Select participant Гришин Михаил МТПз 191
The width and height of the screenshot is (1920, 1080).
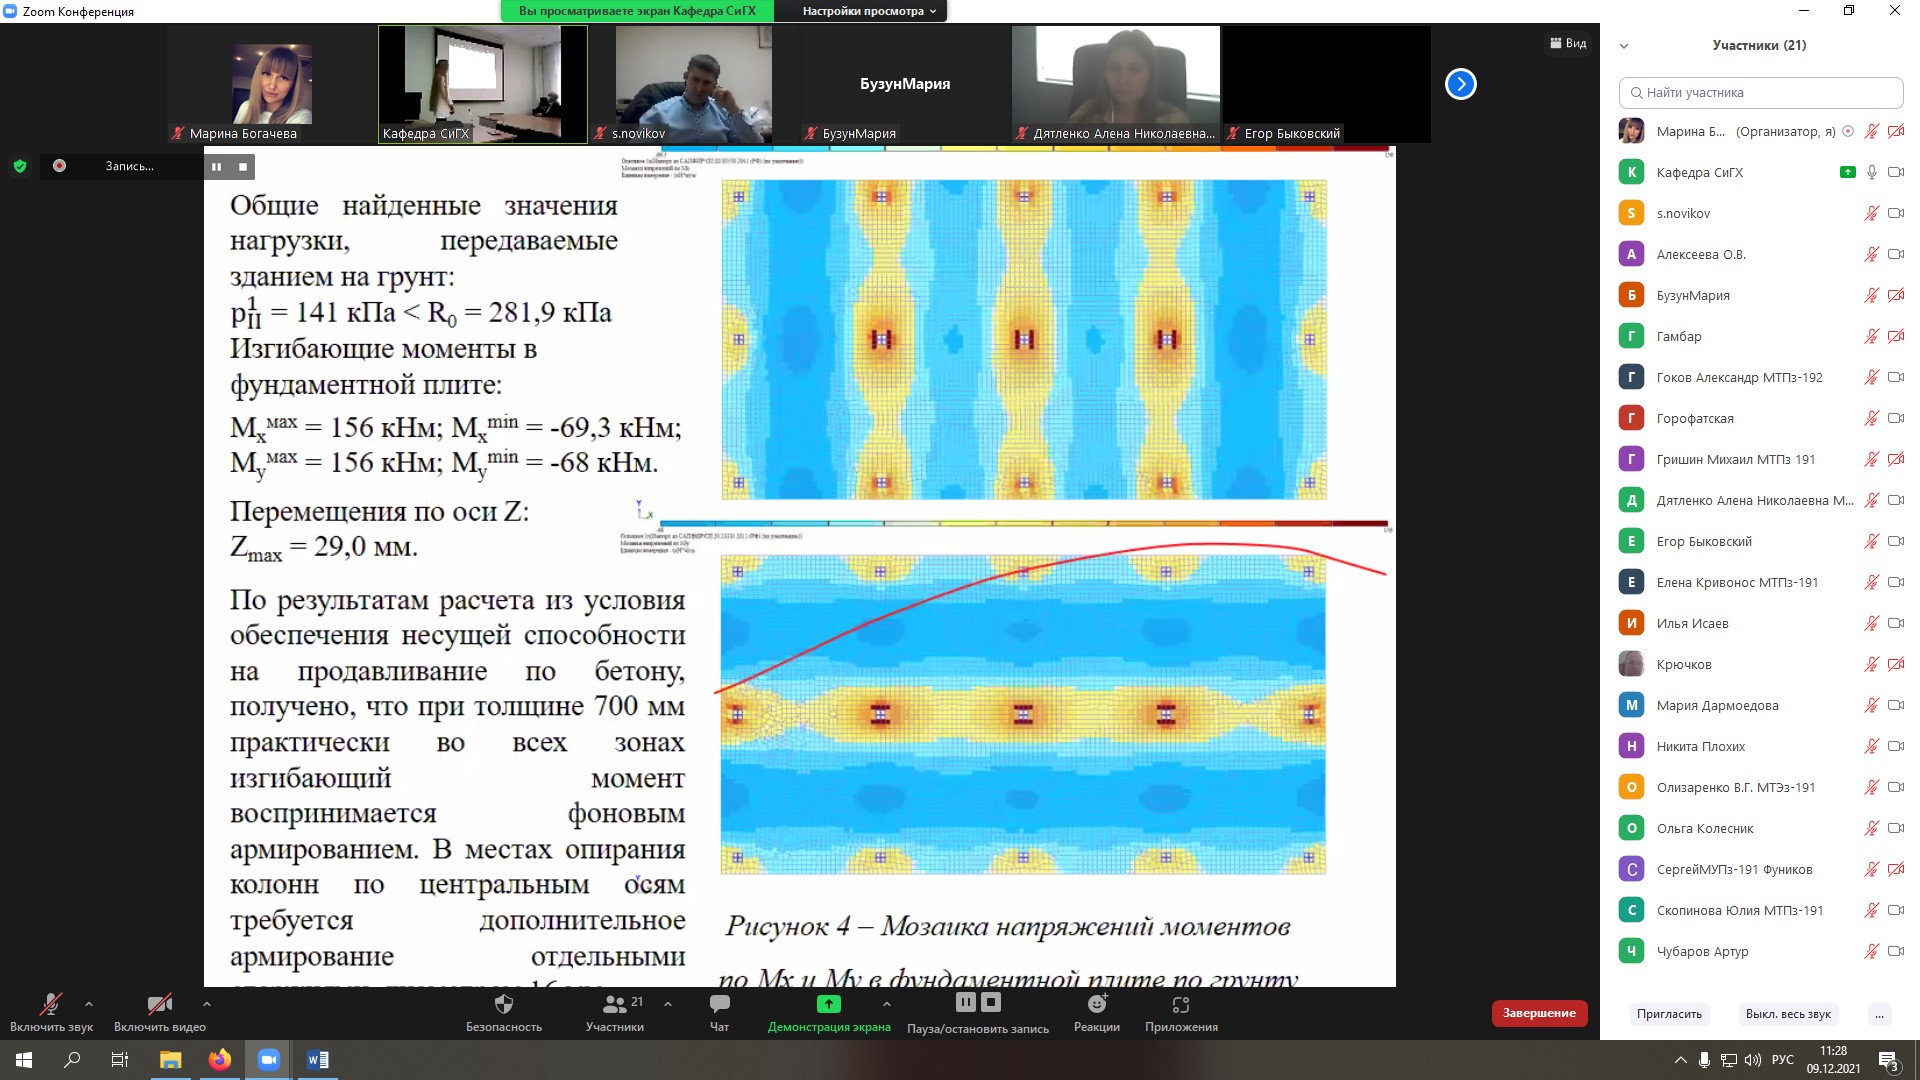1761,459
